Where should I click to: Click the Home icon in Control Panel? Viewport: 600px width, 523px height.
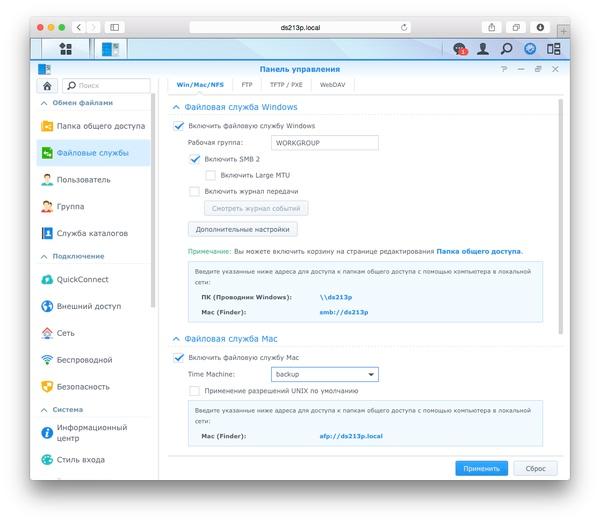[x=47, y=86]
